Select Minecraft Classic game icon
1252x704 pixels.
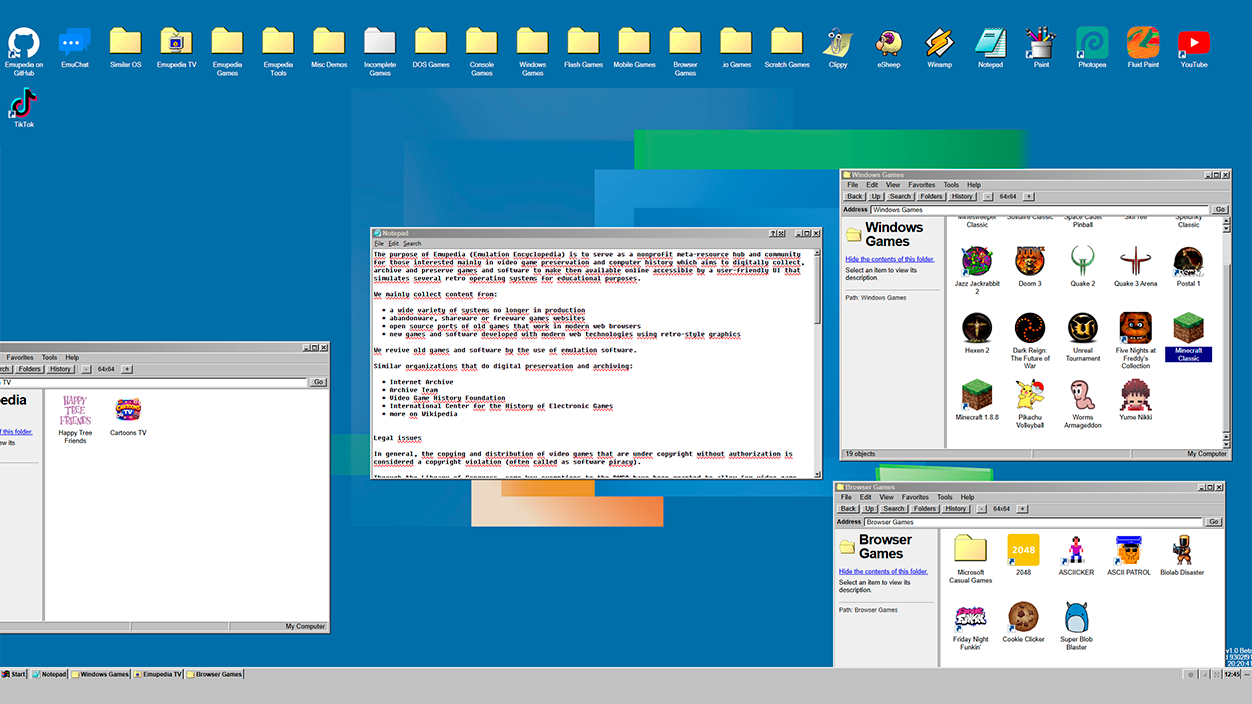pyautogui.click(x=1189, y=337)
